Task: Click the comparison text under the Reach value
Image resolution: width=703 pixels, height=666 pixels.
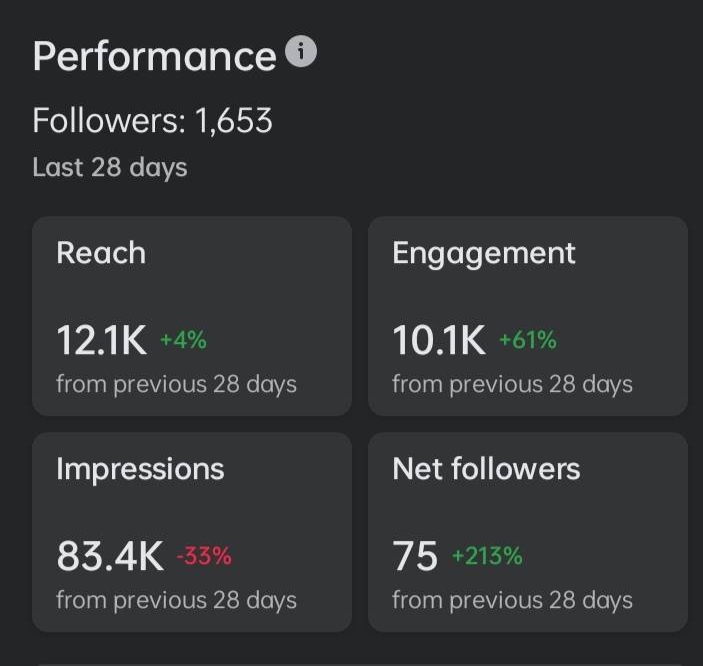Action: click(x=176, y=384)
